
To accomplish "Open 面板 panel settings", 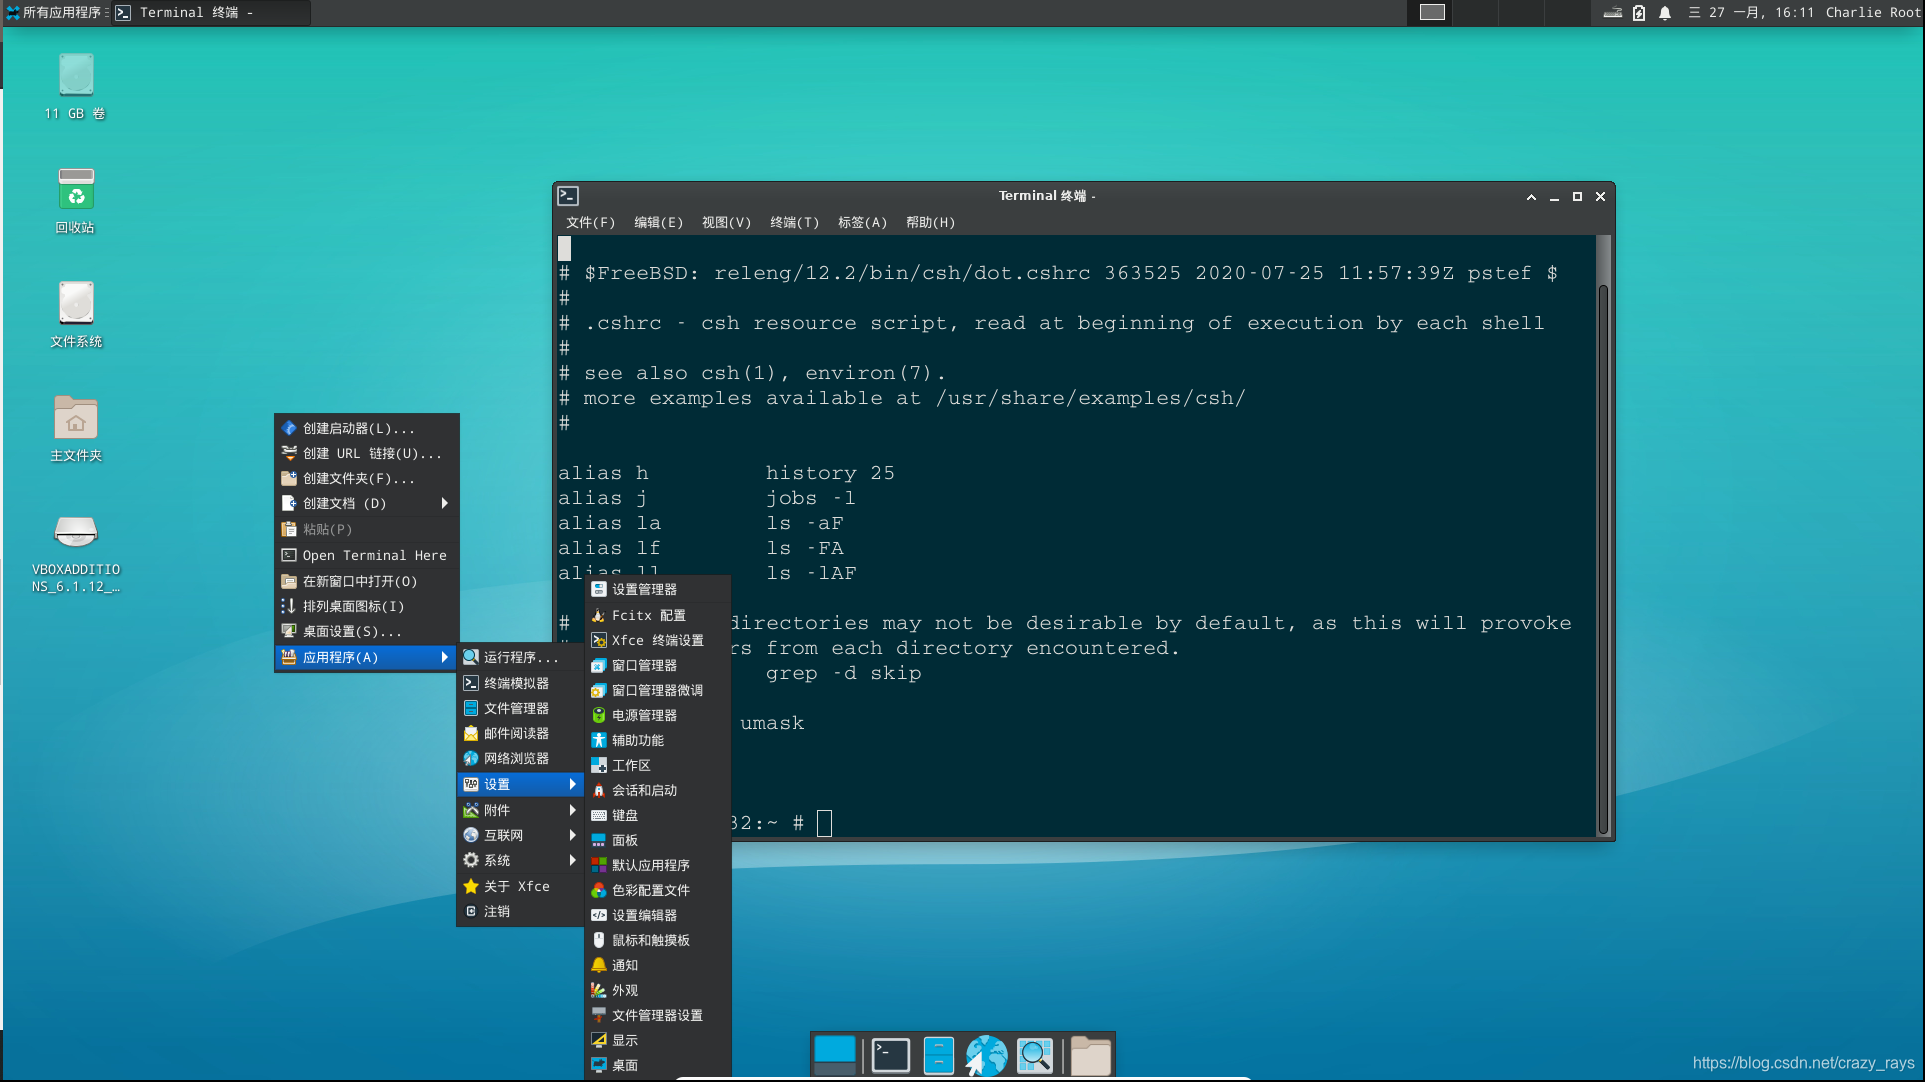I will click(657, 840).
